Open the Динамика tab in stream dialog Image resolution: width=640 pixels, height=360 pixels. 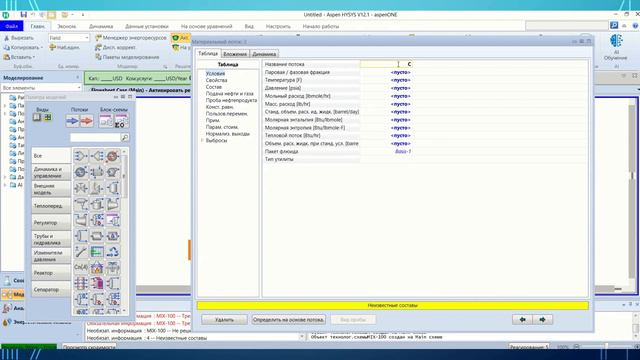pyautogui.click(x=264, y=54)
